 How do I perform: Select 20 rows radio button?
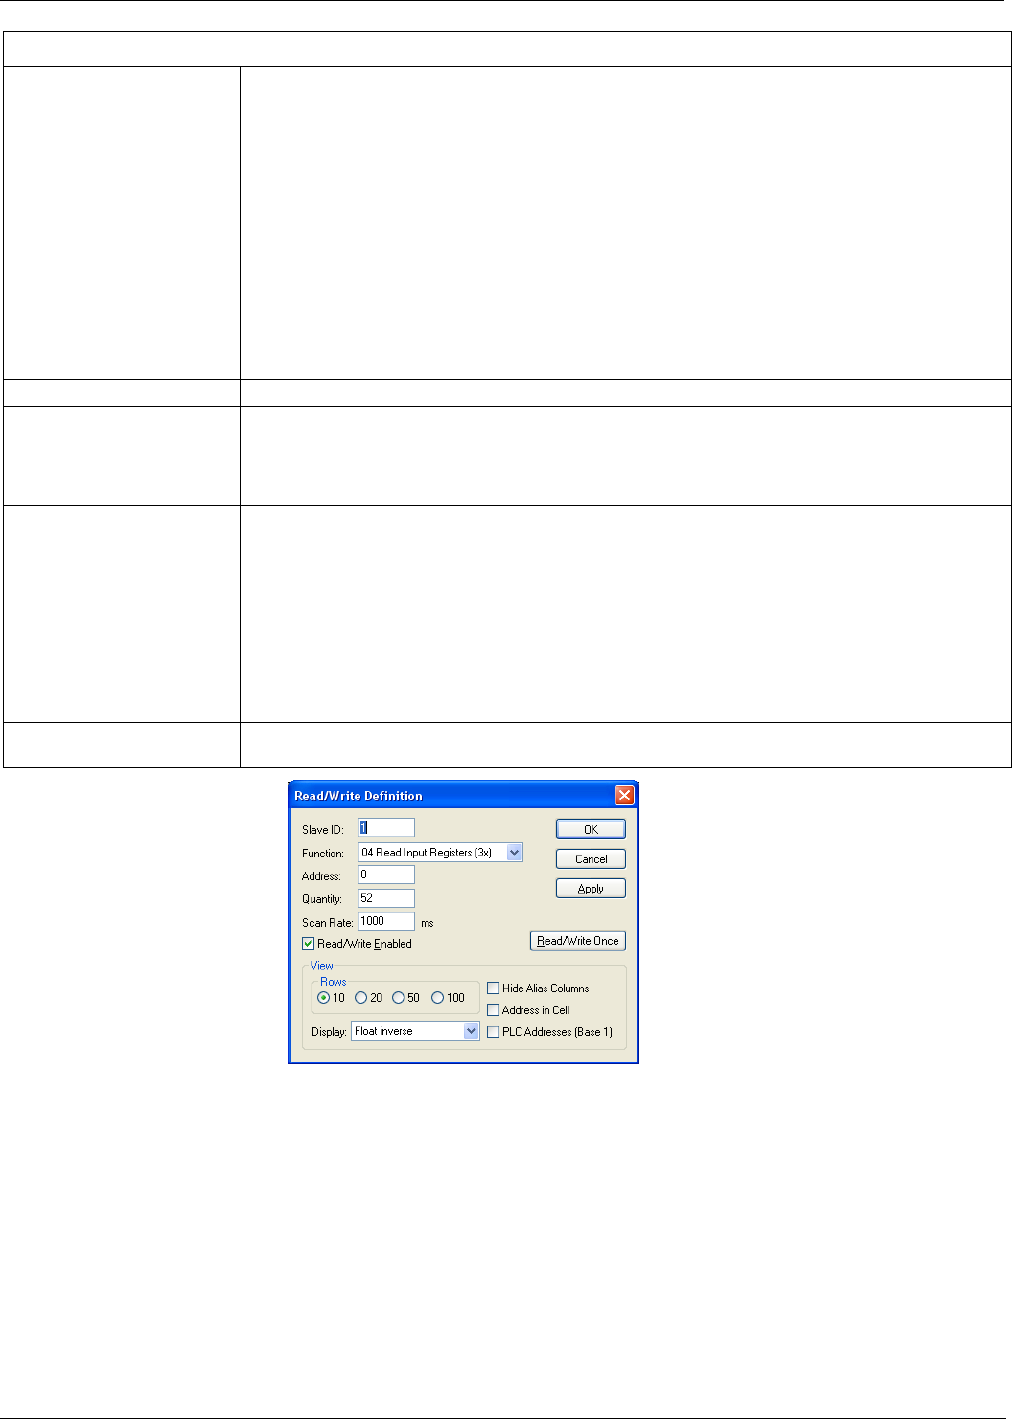(361, 997)
